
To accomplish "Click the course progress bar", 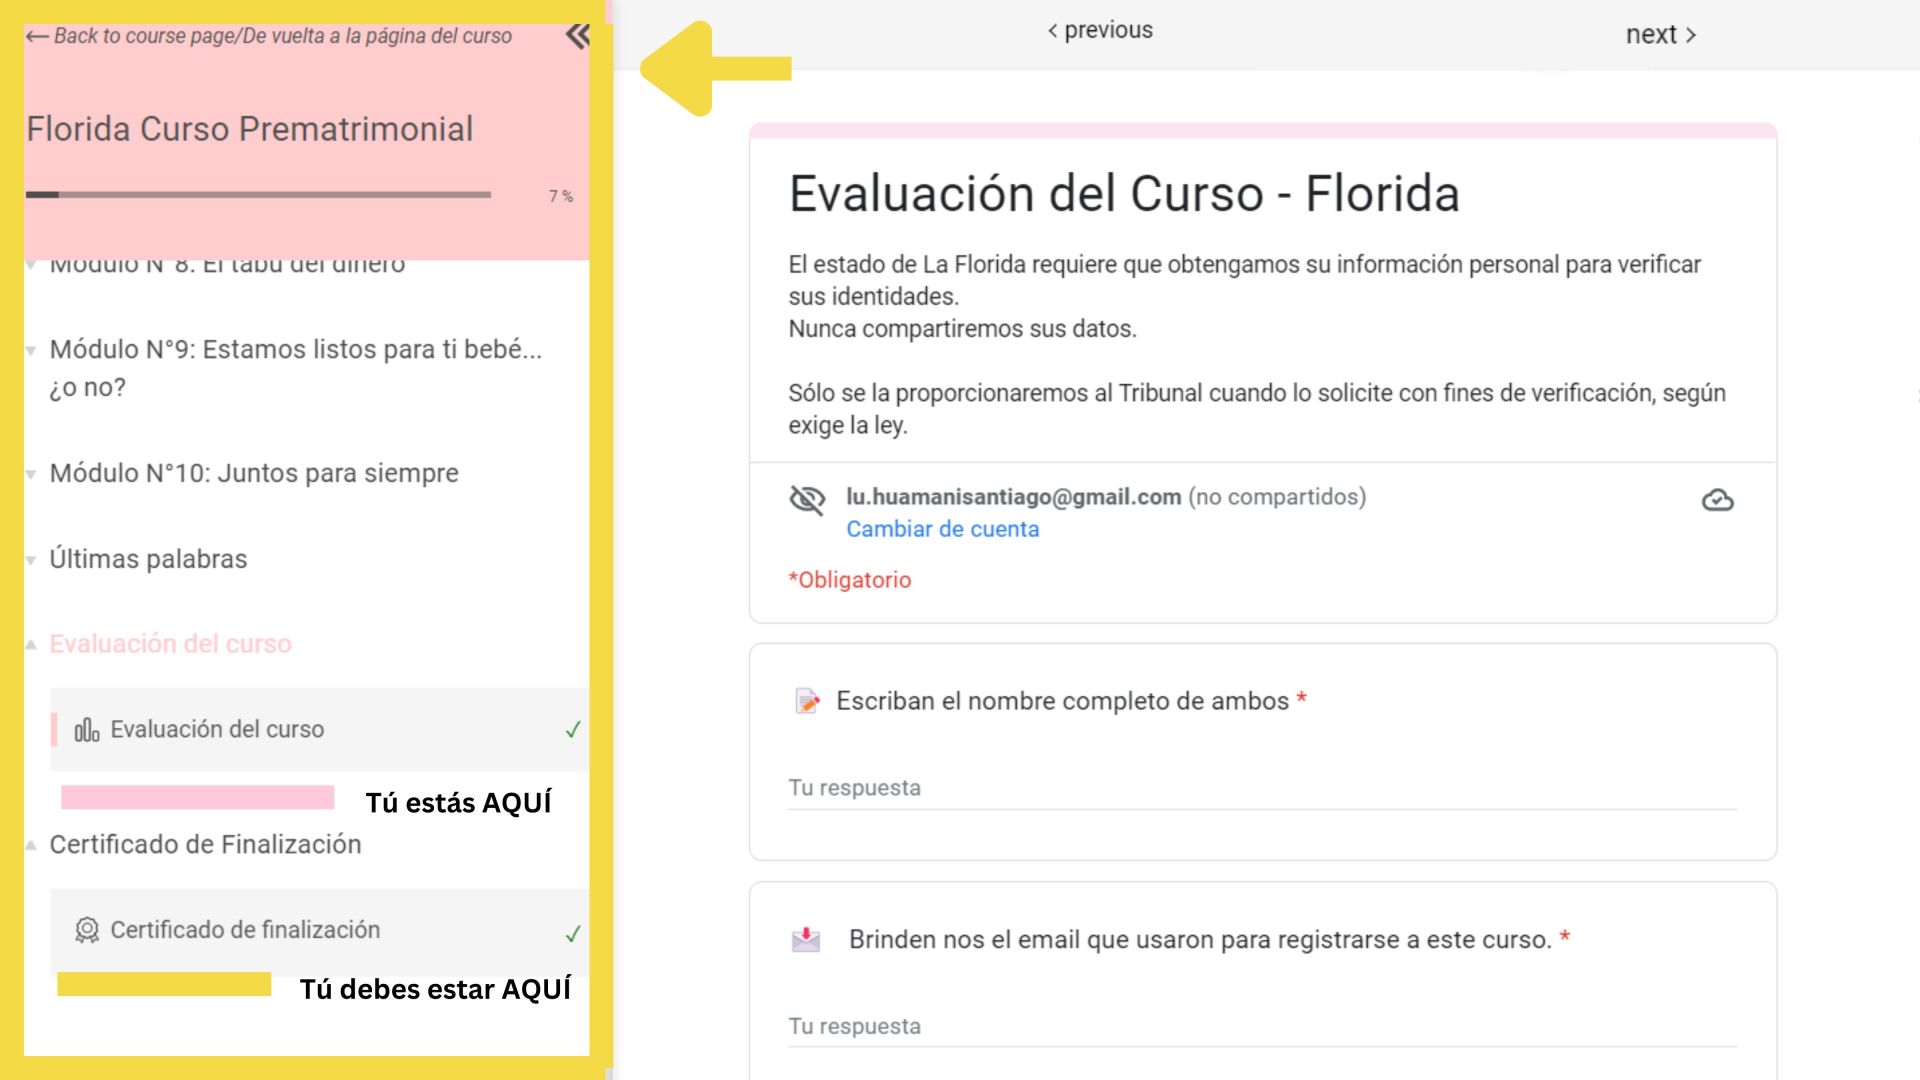I will (x=258, y=195).
